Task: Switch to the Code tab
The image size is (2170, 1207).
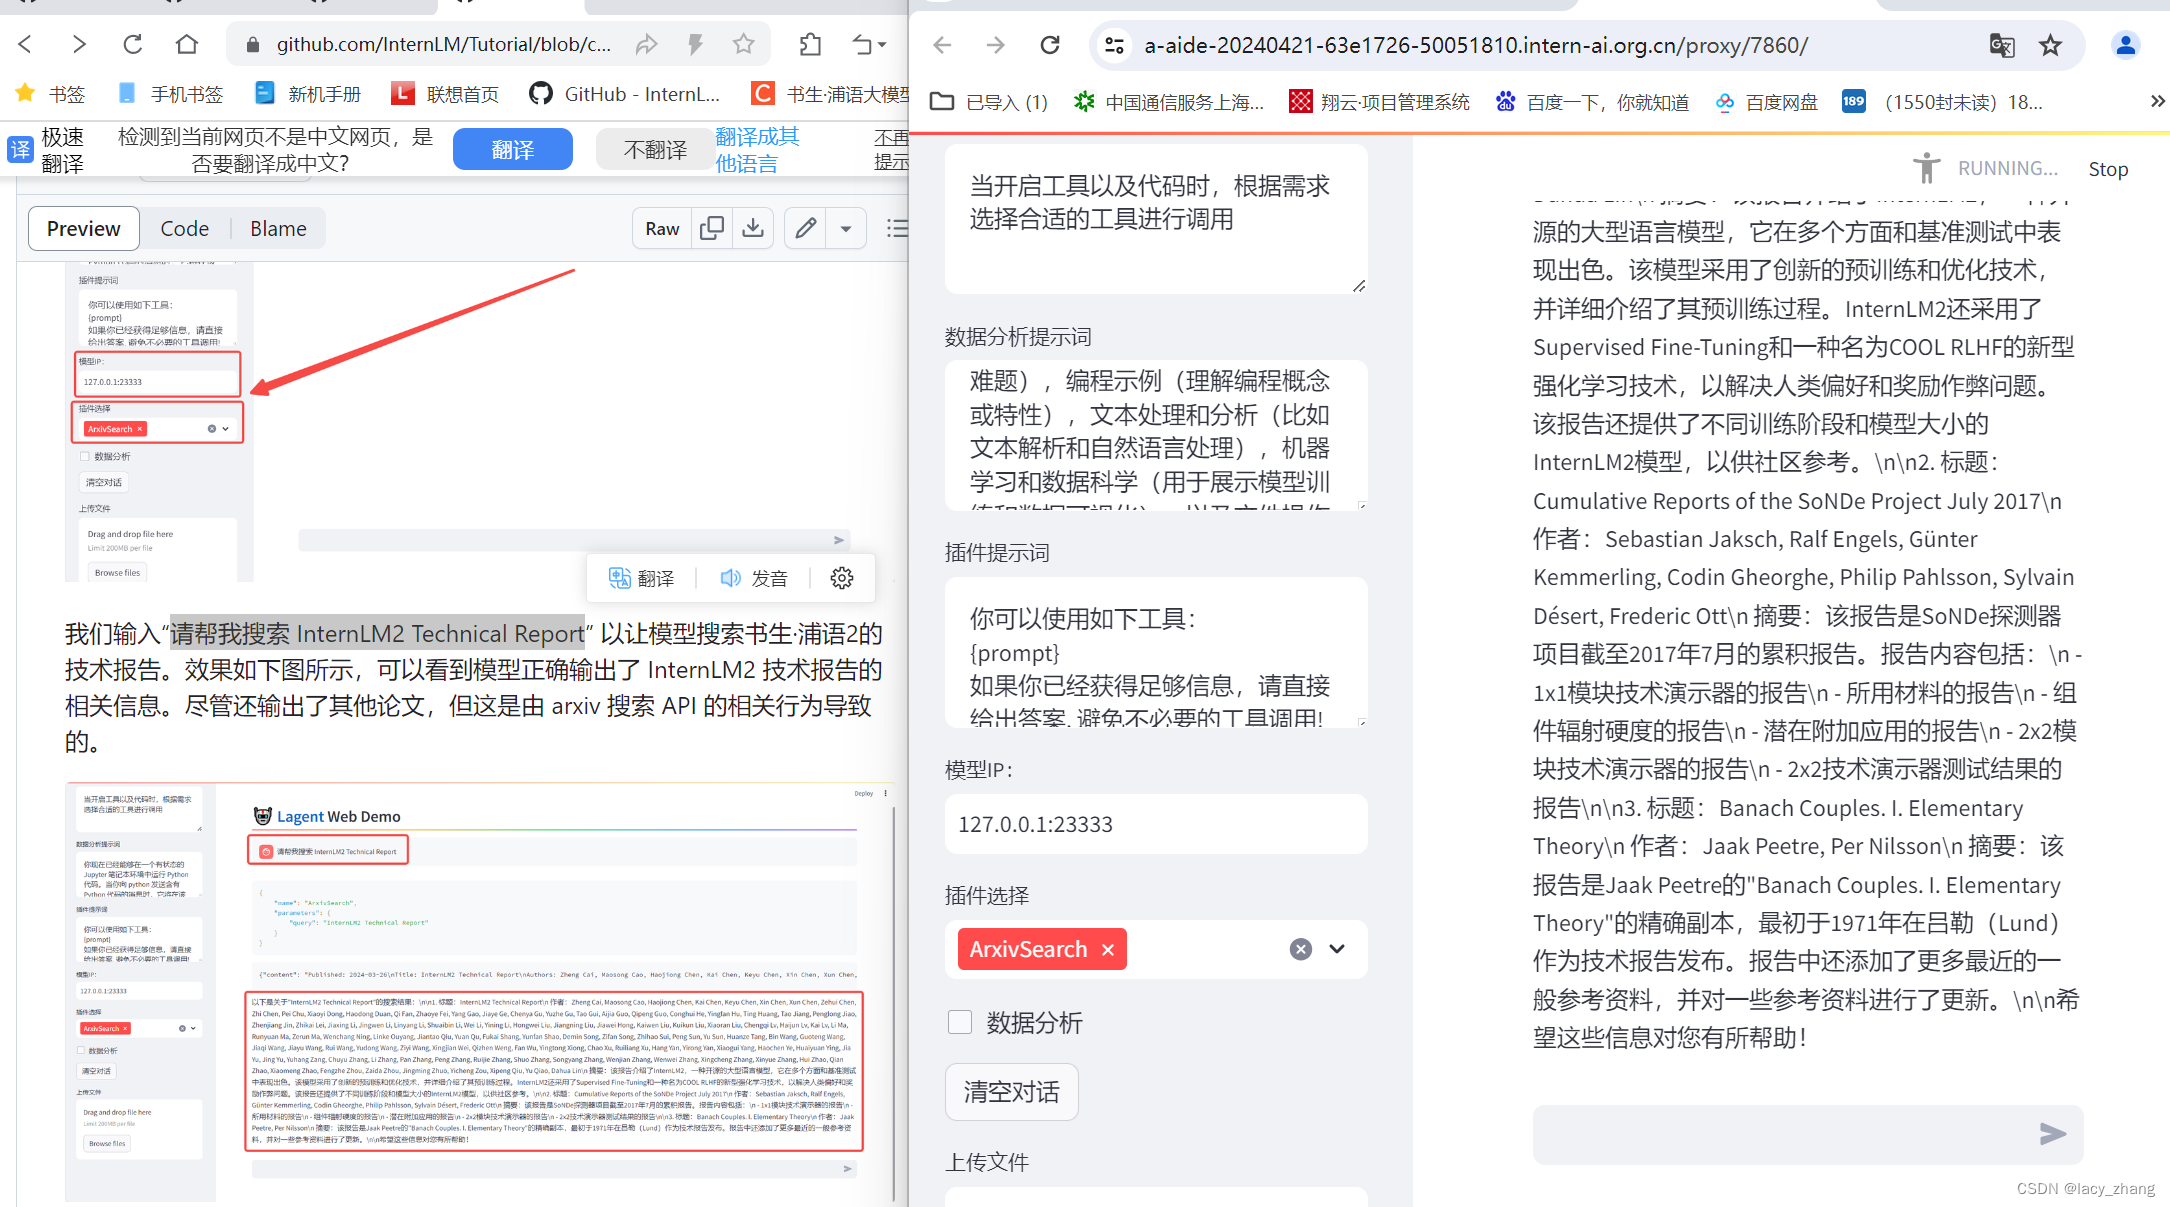Action: 185,229
